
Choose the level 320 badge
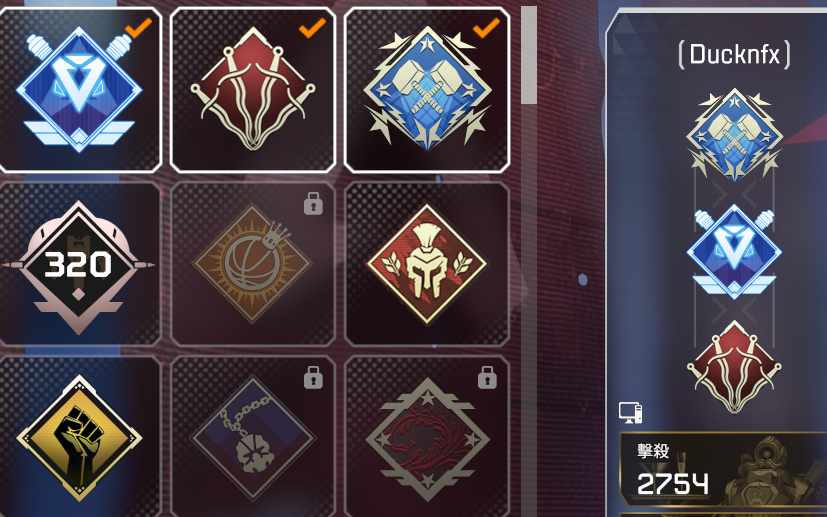(80, 264)
